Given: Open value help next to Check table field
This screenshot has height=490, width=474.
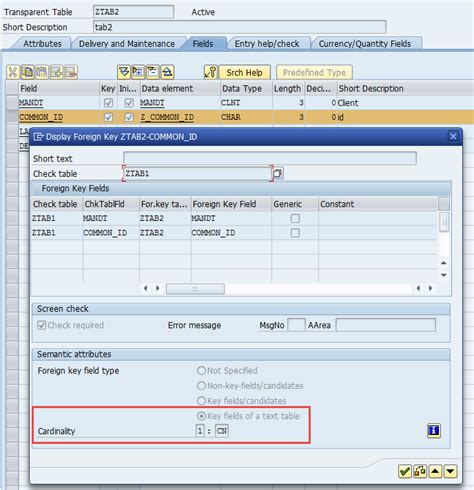Looking at the screenshot, I should click(277, 173).
